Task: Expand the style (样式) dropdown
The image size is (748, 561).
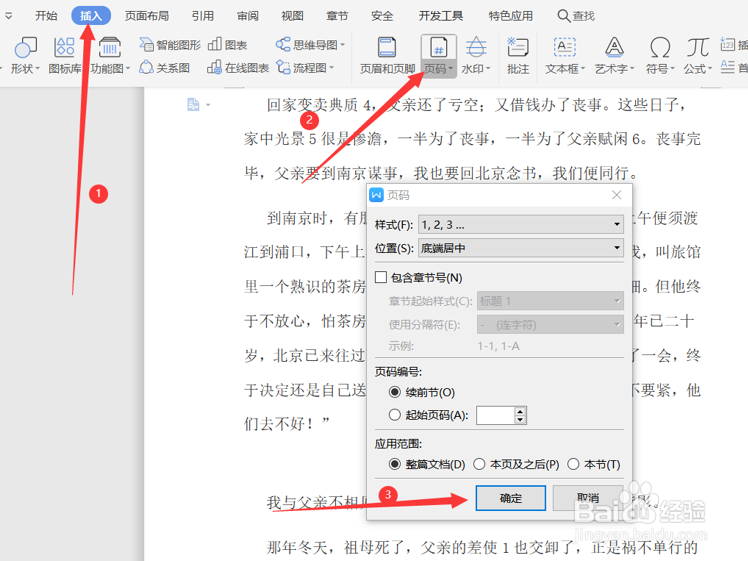Action: coord(521,224)
